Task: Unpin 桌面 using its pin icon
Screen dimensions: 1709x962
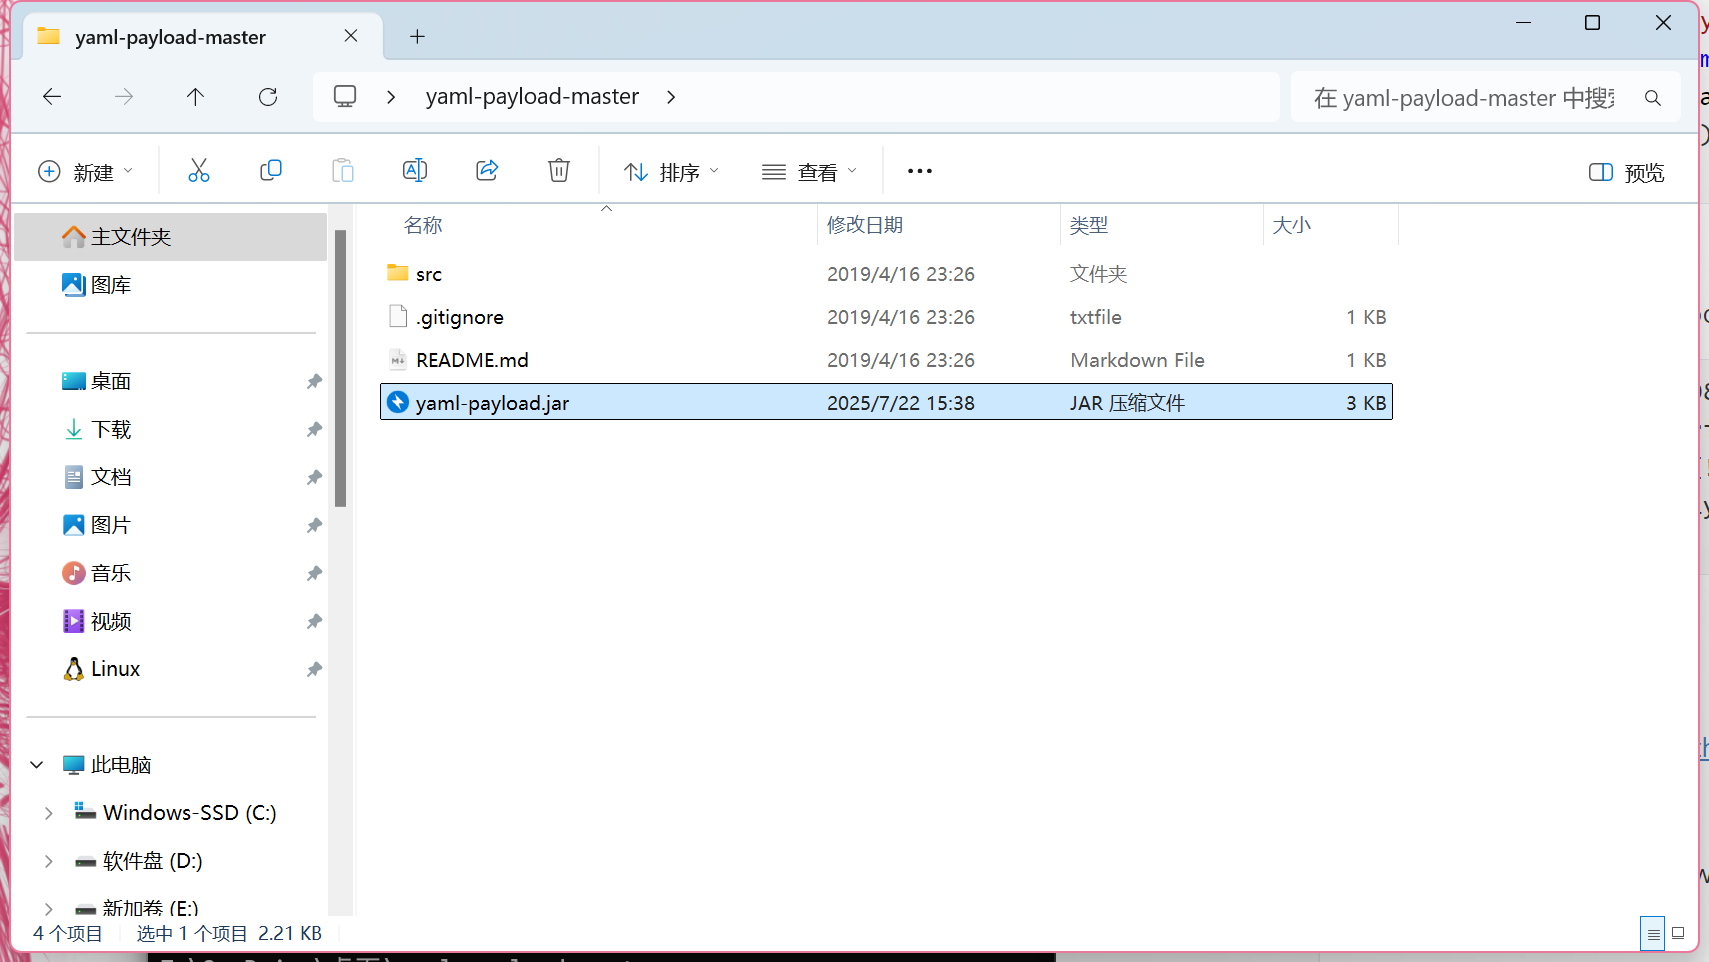Action: [x=314, y=381]
